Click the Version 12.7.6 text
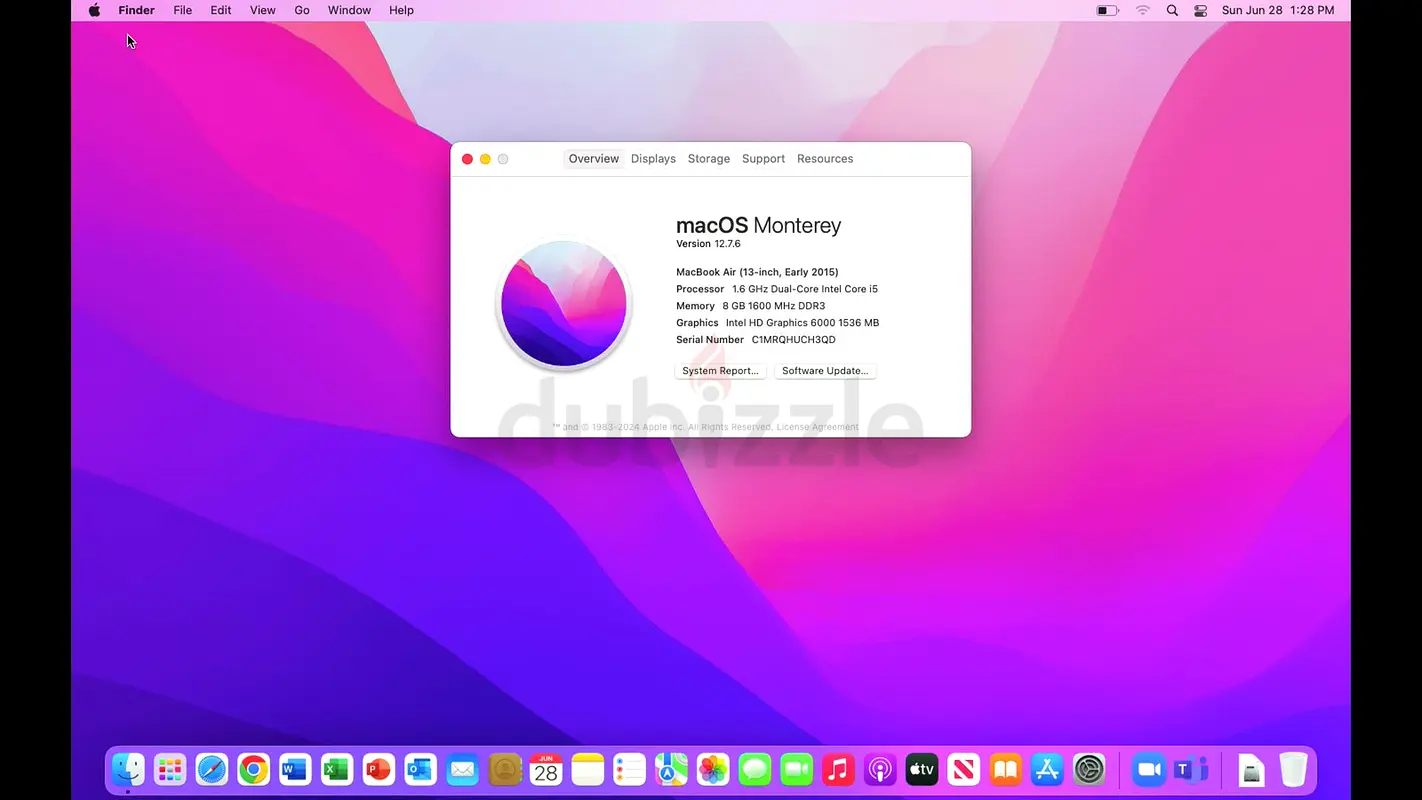Image resolution: width=1422 pixels, height=800 pixels. coord(708,244)
